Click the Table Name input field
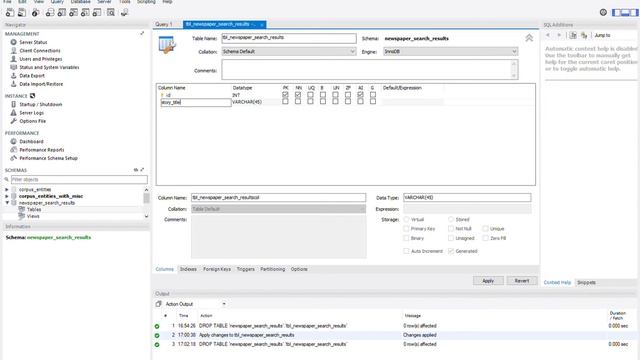 pyautogui.click(x=289, y=38)
